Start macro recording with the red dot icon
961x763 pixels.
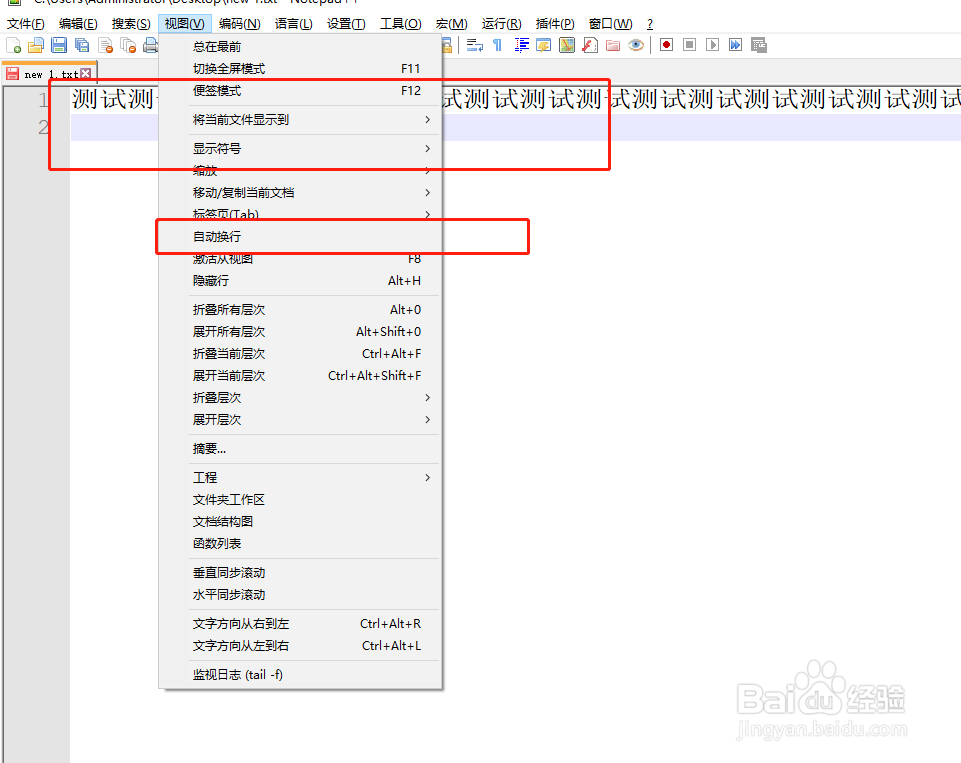tap(667, 44)
